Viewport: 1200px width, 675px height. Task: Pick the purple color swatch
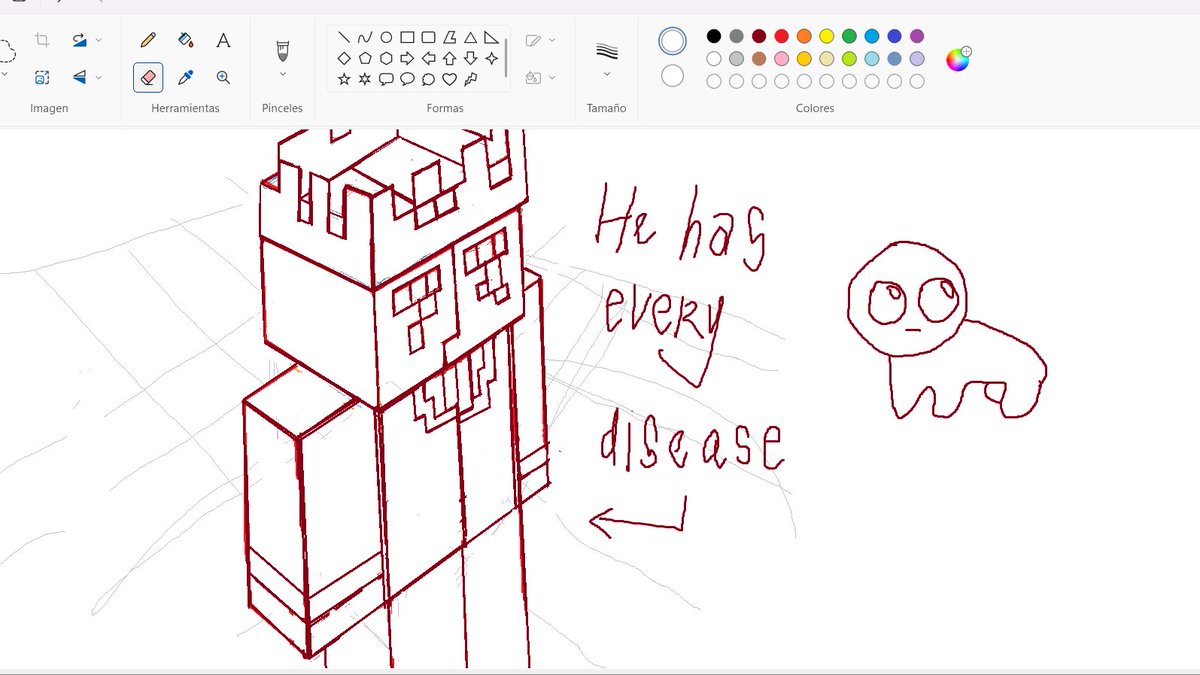917,36
